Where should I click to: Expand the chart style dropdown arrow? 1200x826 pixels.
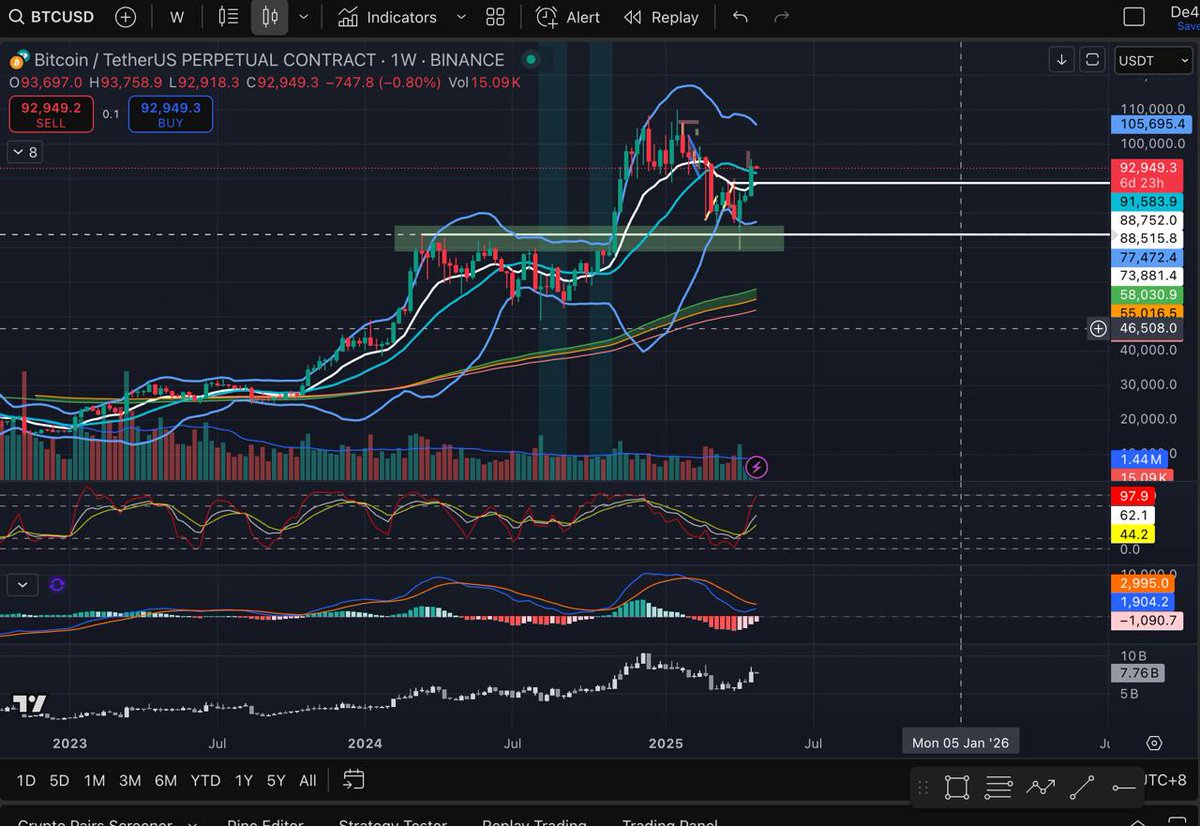pos(303,17)
